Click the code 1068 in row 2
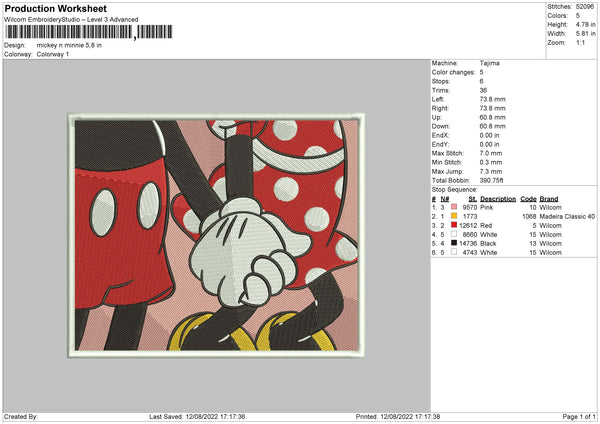Image resolution: width=600 pixels, height=424 pixels. pos(529,217)
